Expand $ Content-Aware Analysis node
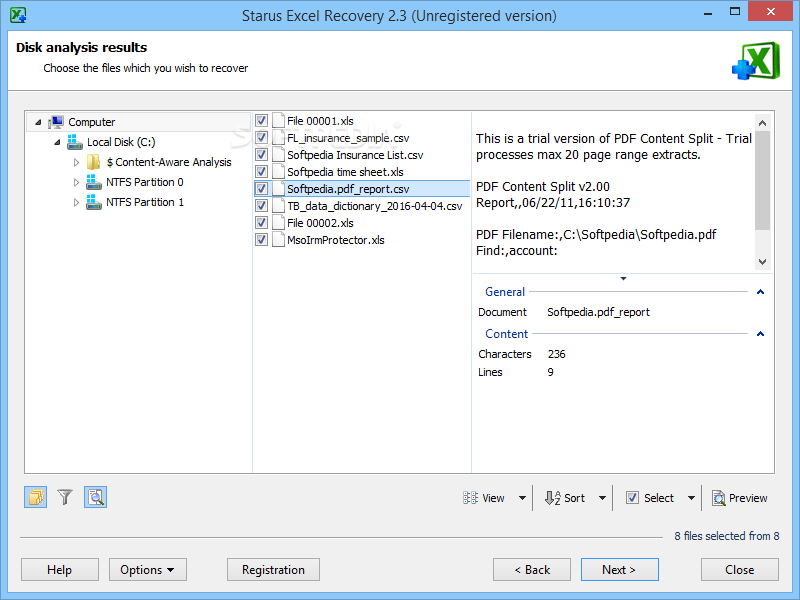Image resolution: width=800 pixels, height=600 pixels. tap(76, 162)
